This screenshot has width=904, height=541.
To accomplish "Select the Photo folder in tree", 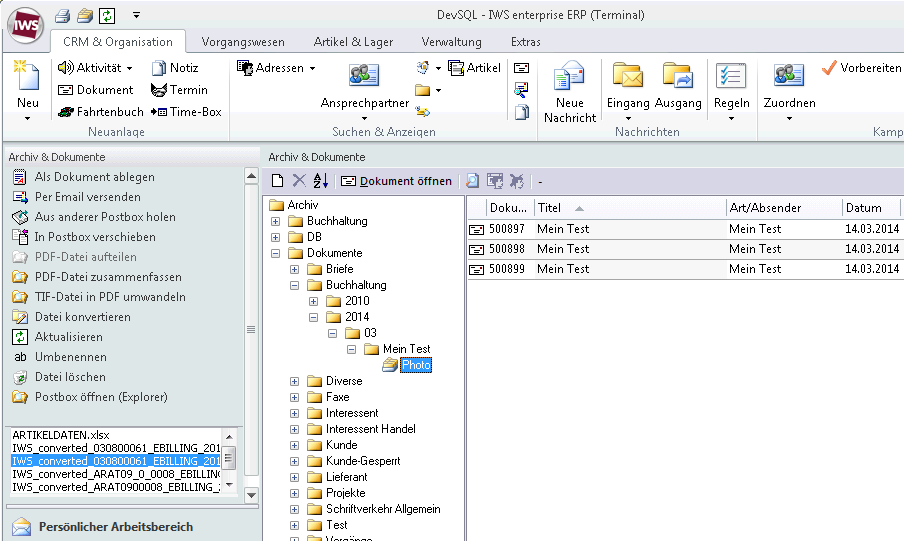I will pyautogui.click(x=416, y=365).
